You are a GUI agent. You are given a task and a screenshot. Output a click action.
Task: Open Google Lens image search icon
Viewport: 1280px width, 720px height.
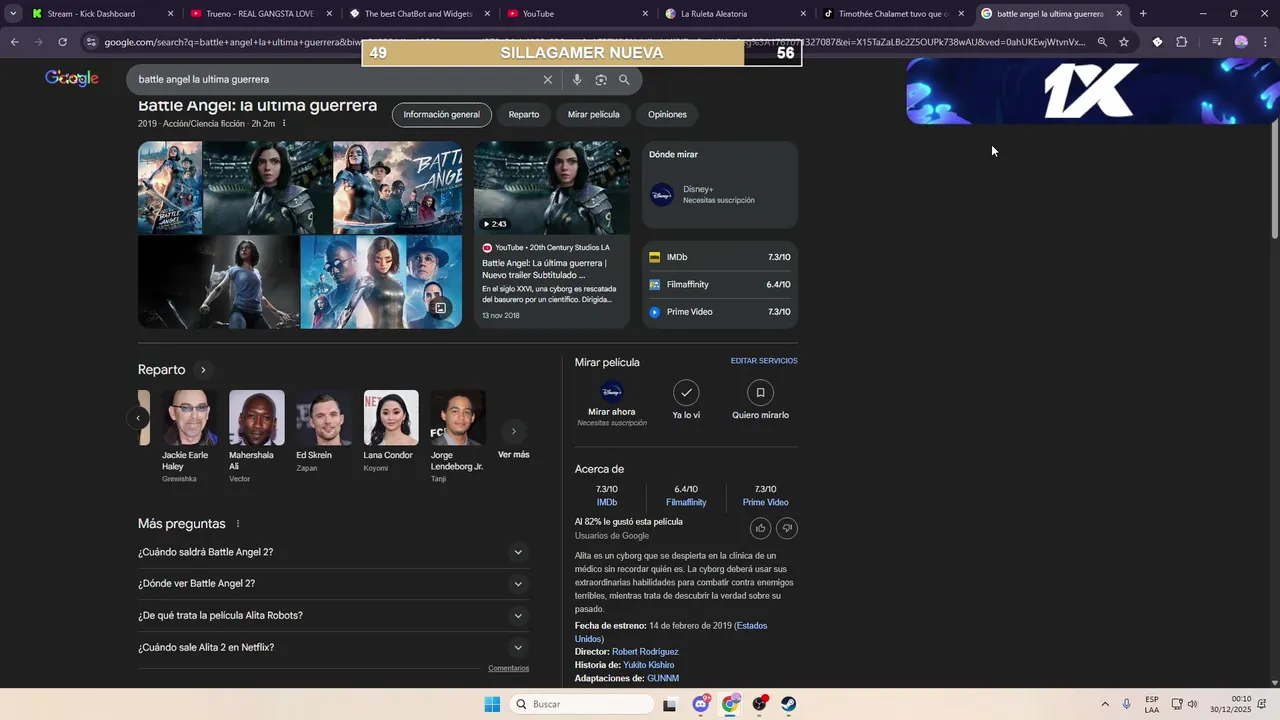click(x=601, y=79)
